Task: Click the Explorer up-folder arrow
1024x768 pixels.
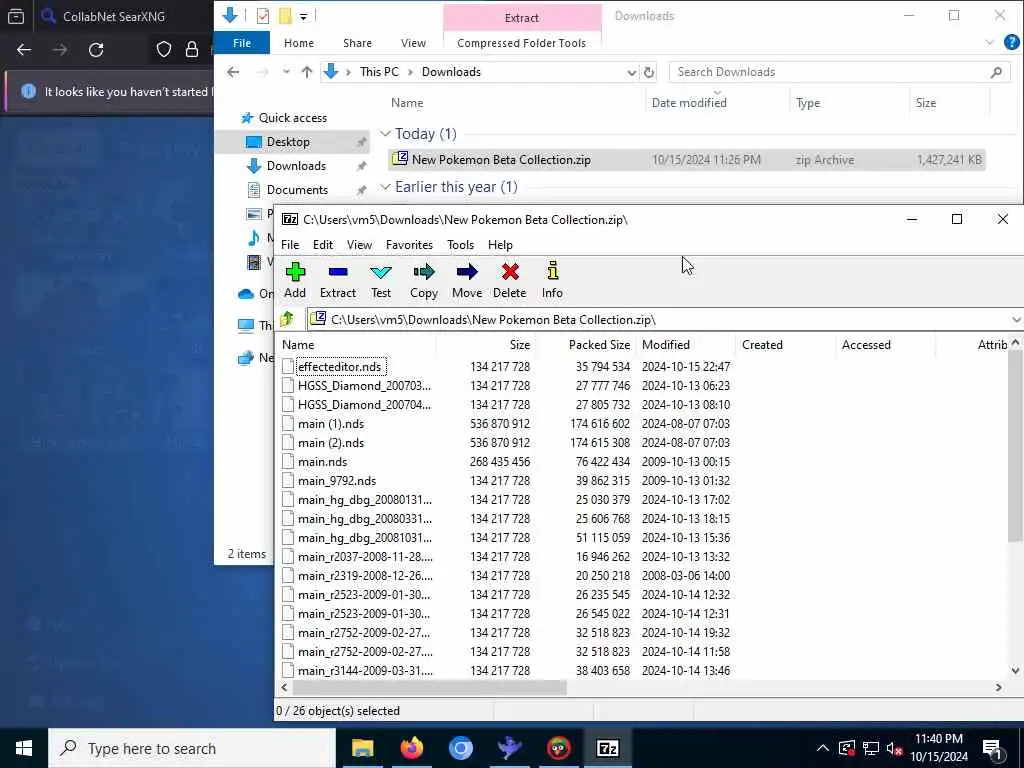Action: [x=306, y=72]
